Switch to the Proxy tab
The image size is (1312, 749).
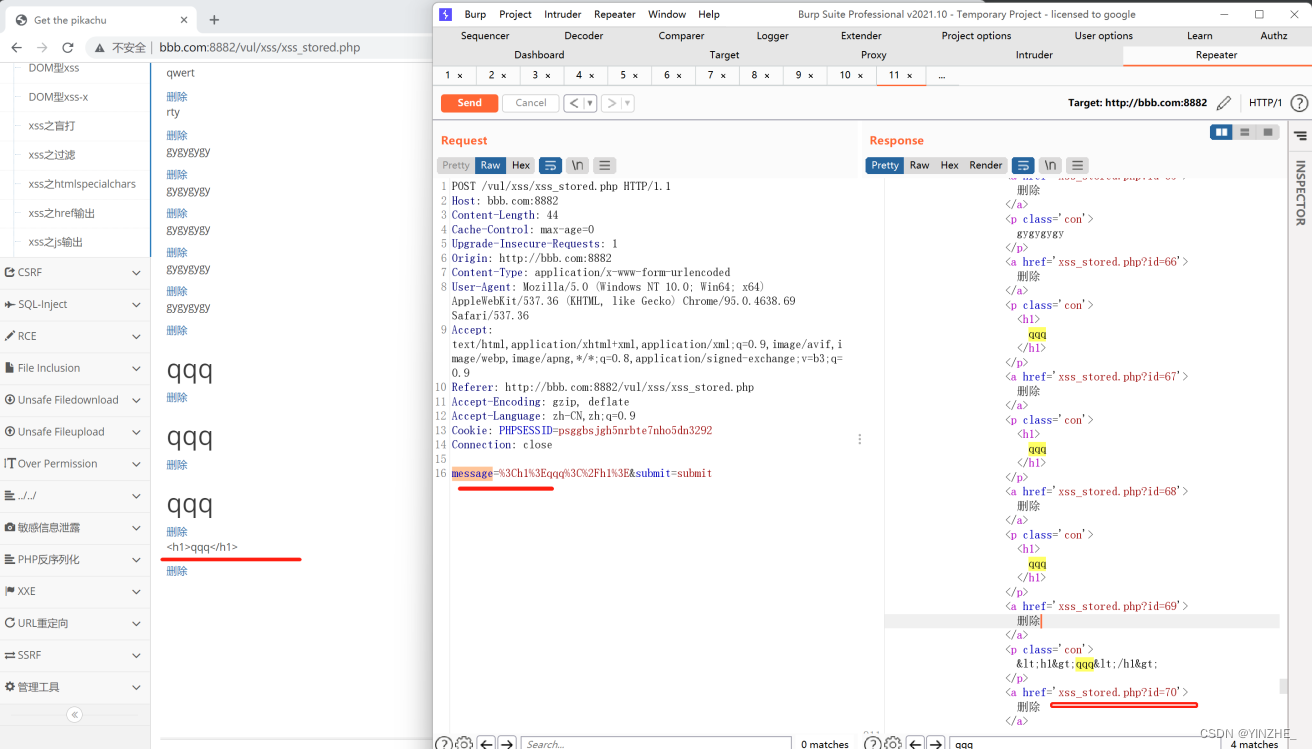[873, 55]
